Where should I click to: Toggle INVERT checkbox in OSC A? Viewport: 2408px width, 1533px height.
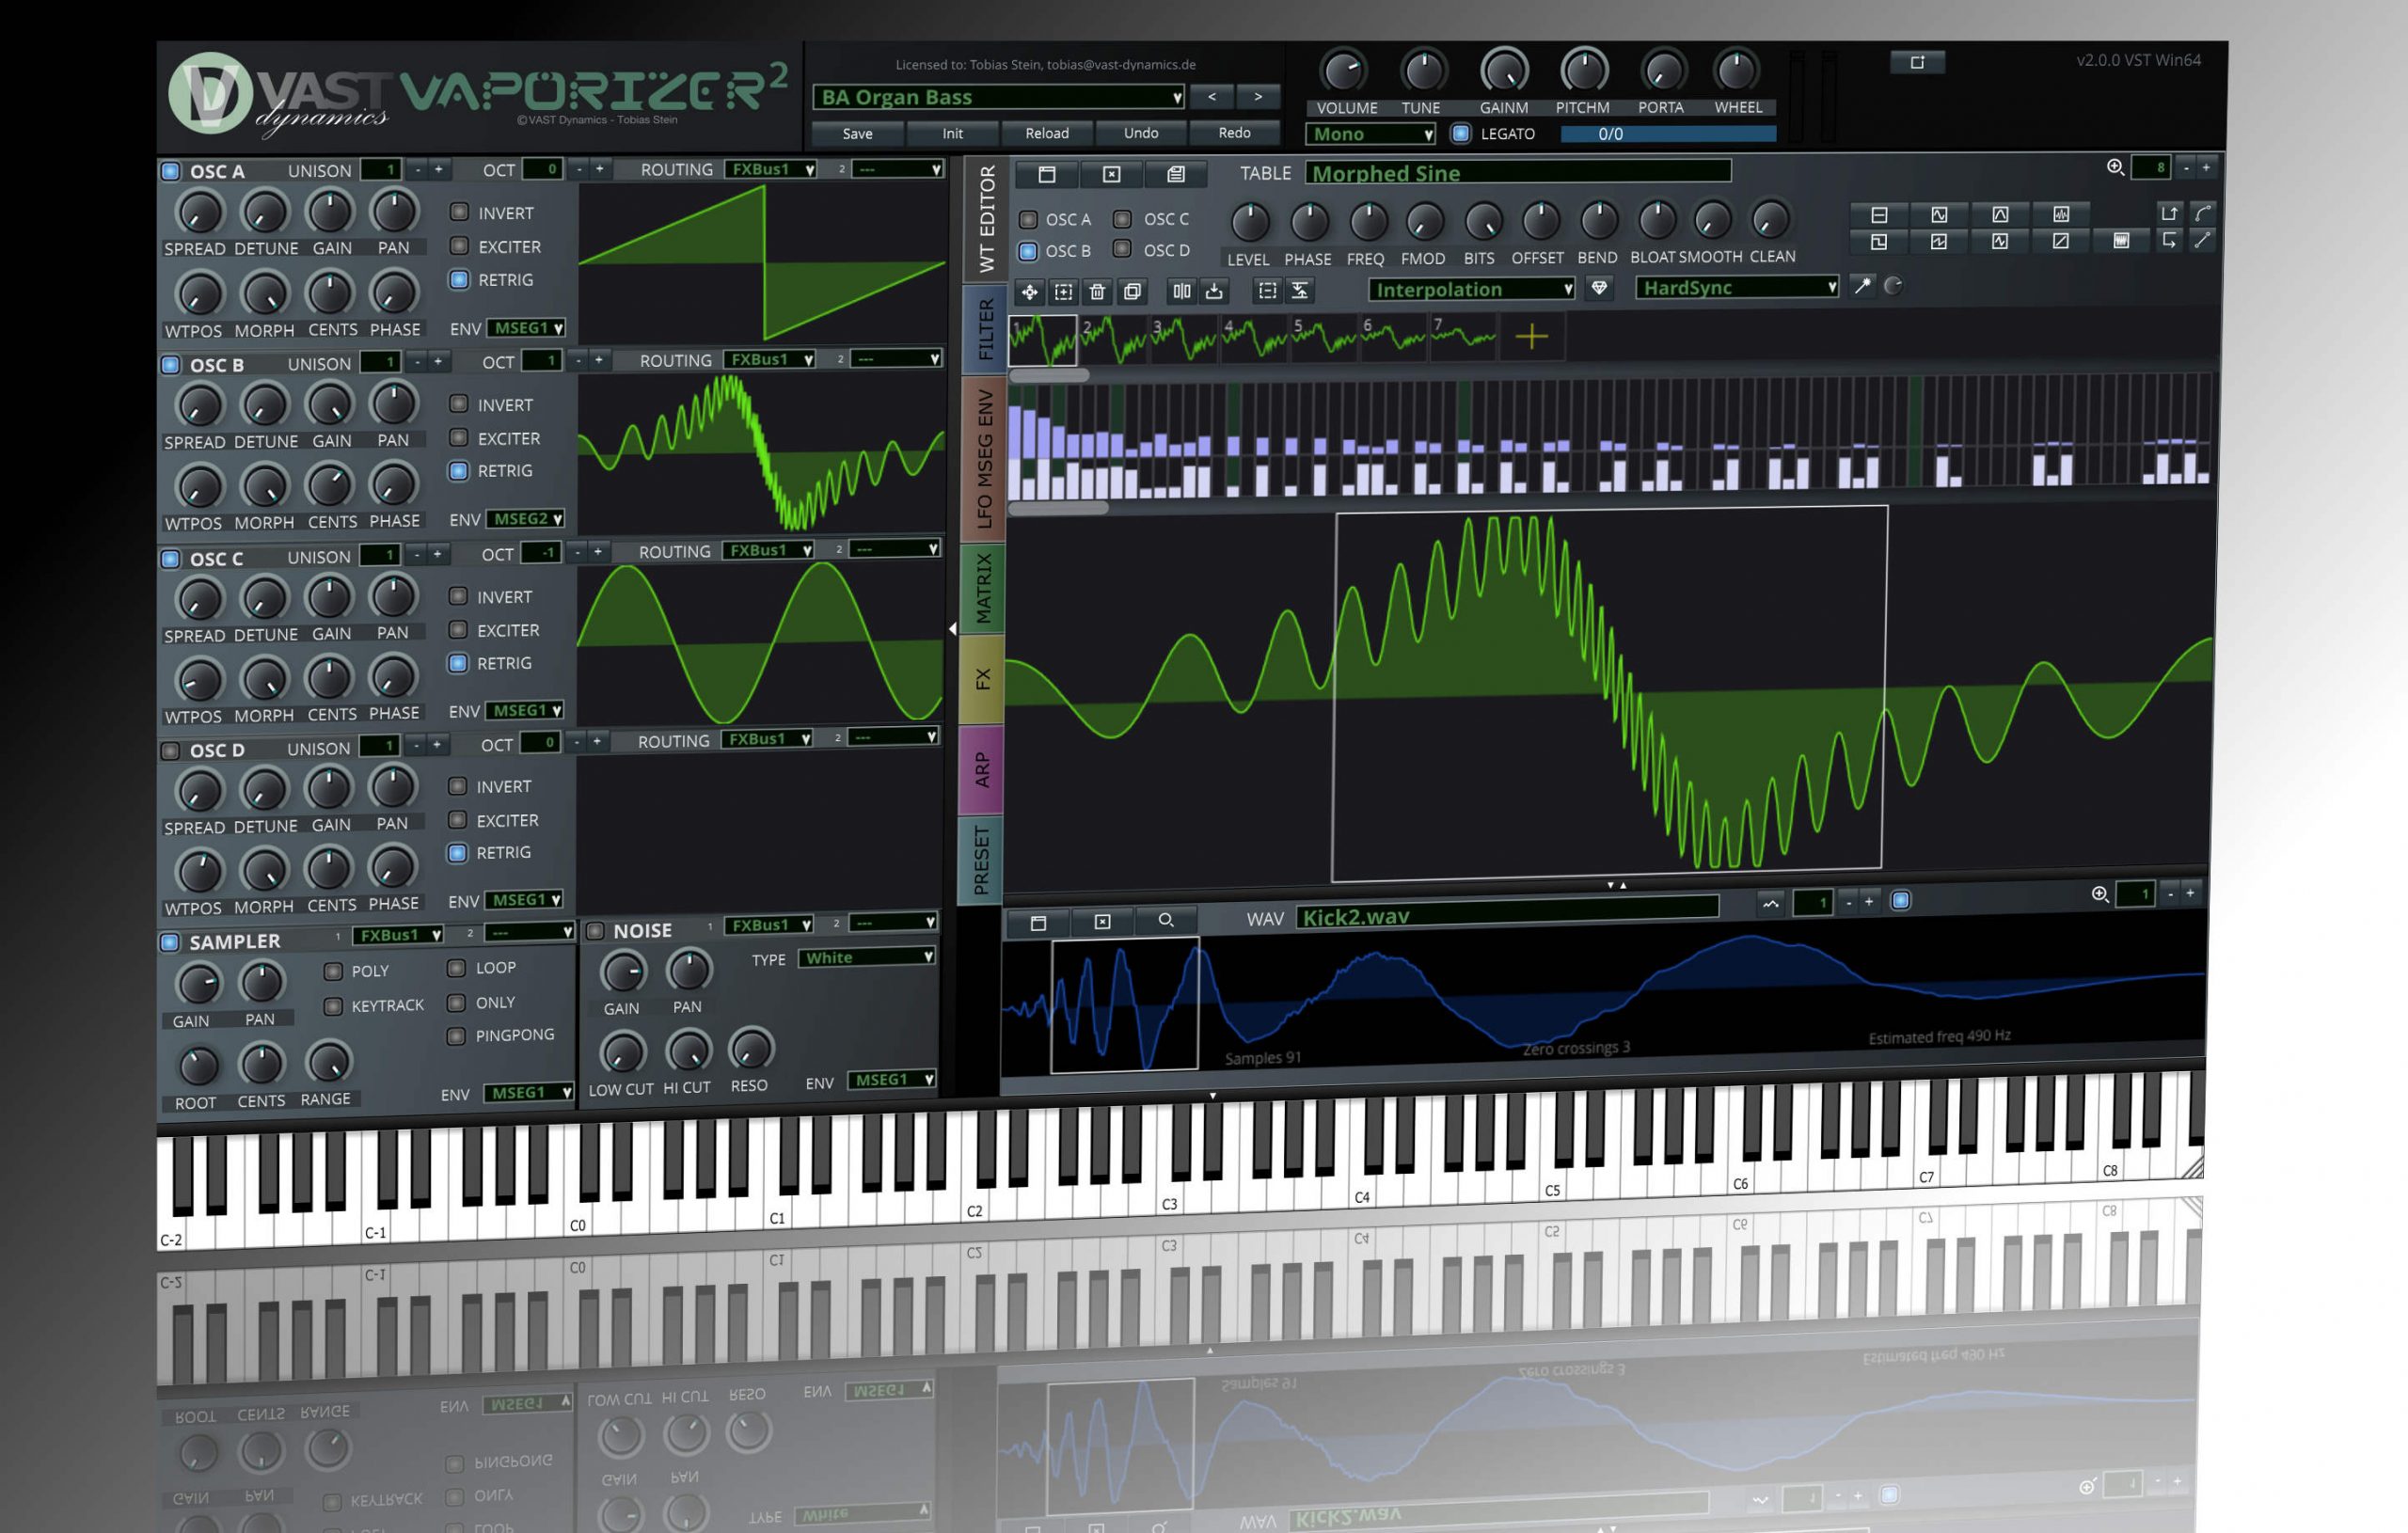[x=459, y=212]
